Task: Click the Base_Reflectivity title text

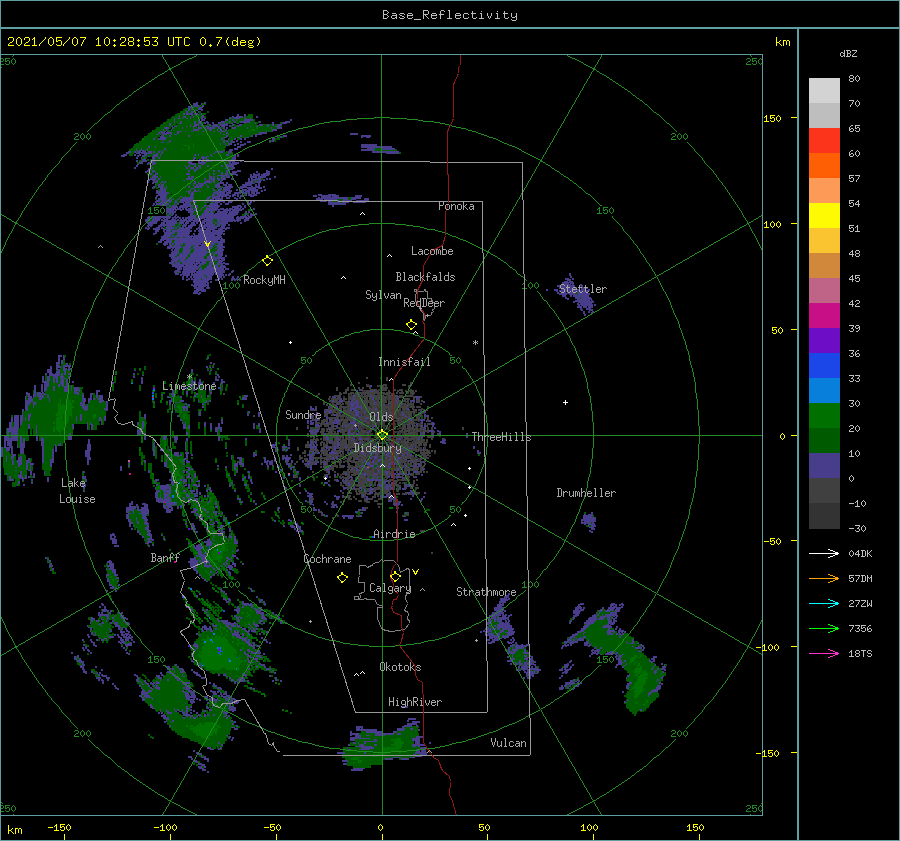Action: point(449,15)
